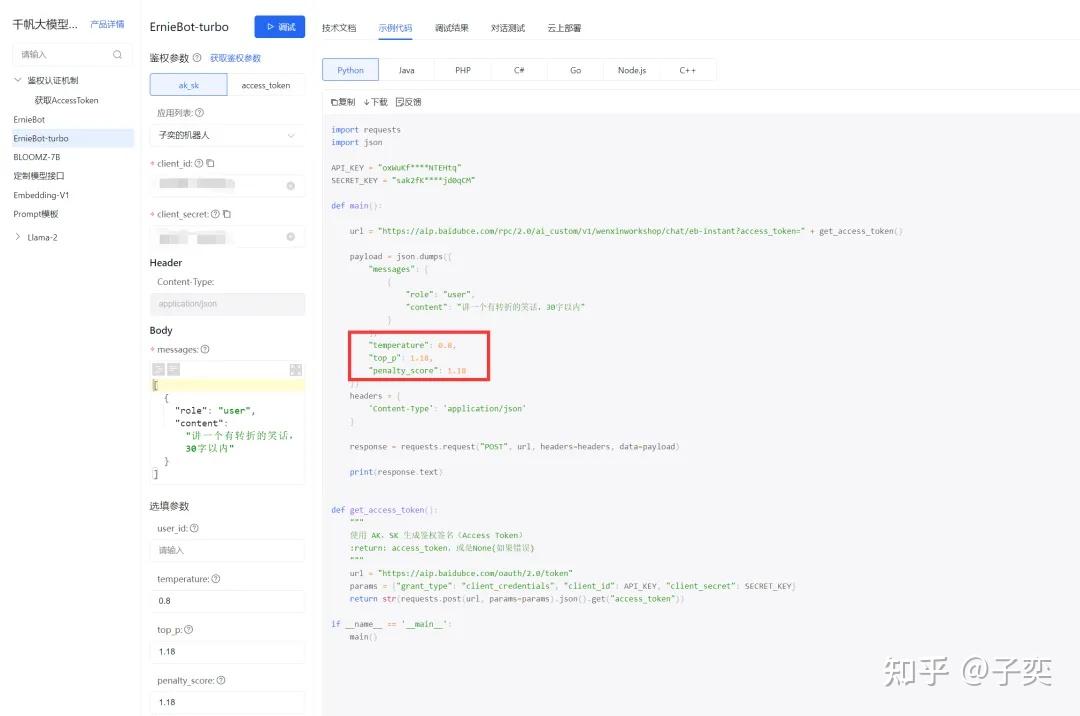Select 获取AccessToken in the sidebar
This screenshot has height=716, width=1080.
pyautogui.click(x=67, y=100)
